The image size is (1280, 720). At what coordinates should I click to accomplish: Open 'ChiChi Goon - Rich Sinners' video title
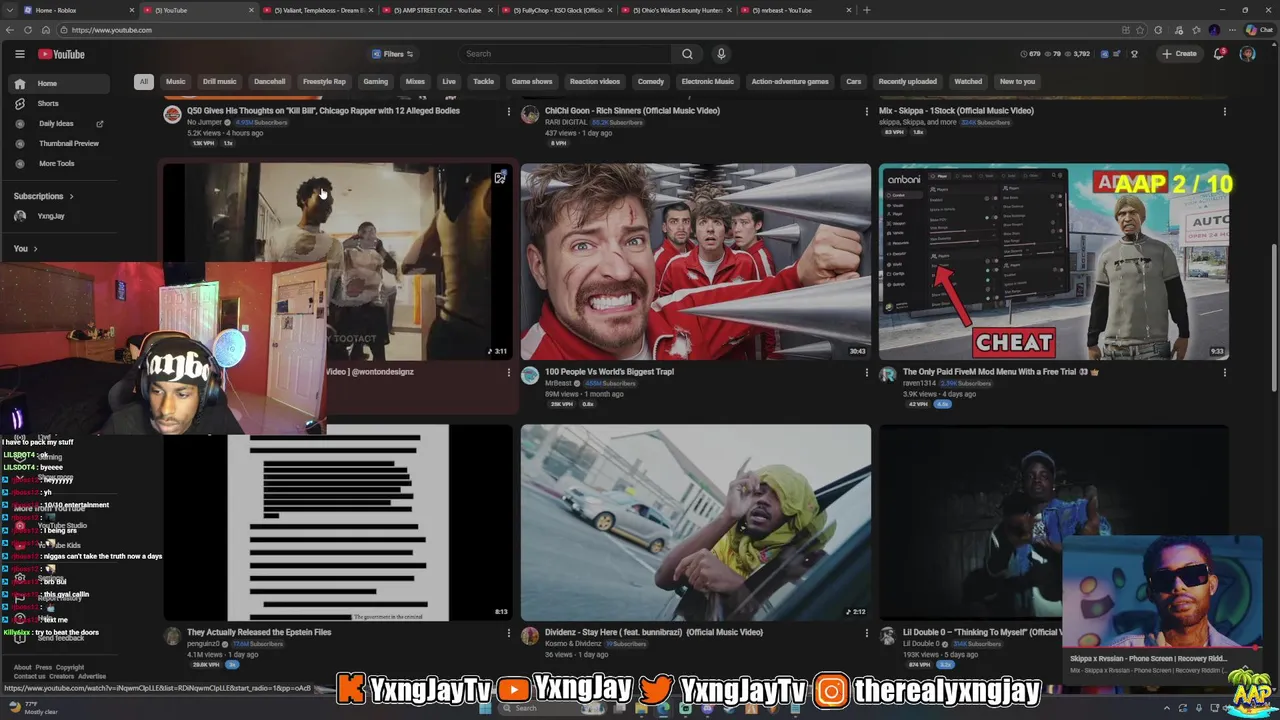tap(632, 111)
